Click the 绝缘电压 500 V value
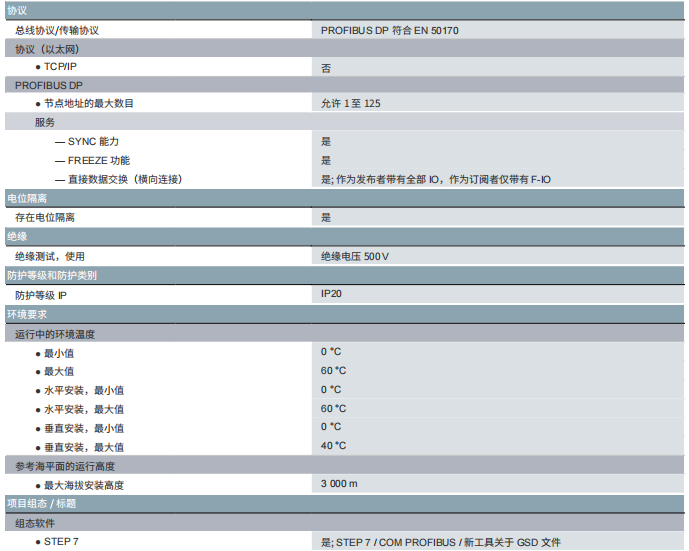Viewport: 689px width, 551px height. [x=354, y=256]
